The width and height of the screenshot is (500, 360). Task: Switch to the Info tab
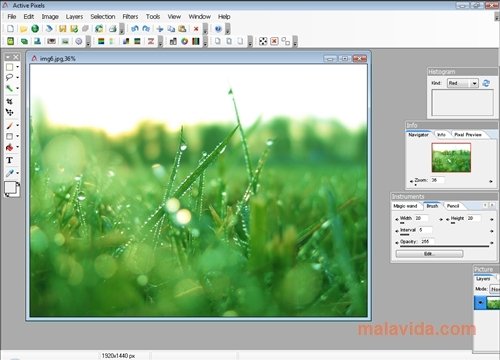[x=441, y=135]
